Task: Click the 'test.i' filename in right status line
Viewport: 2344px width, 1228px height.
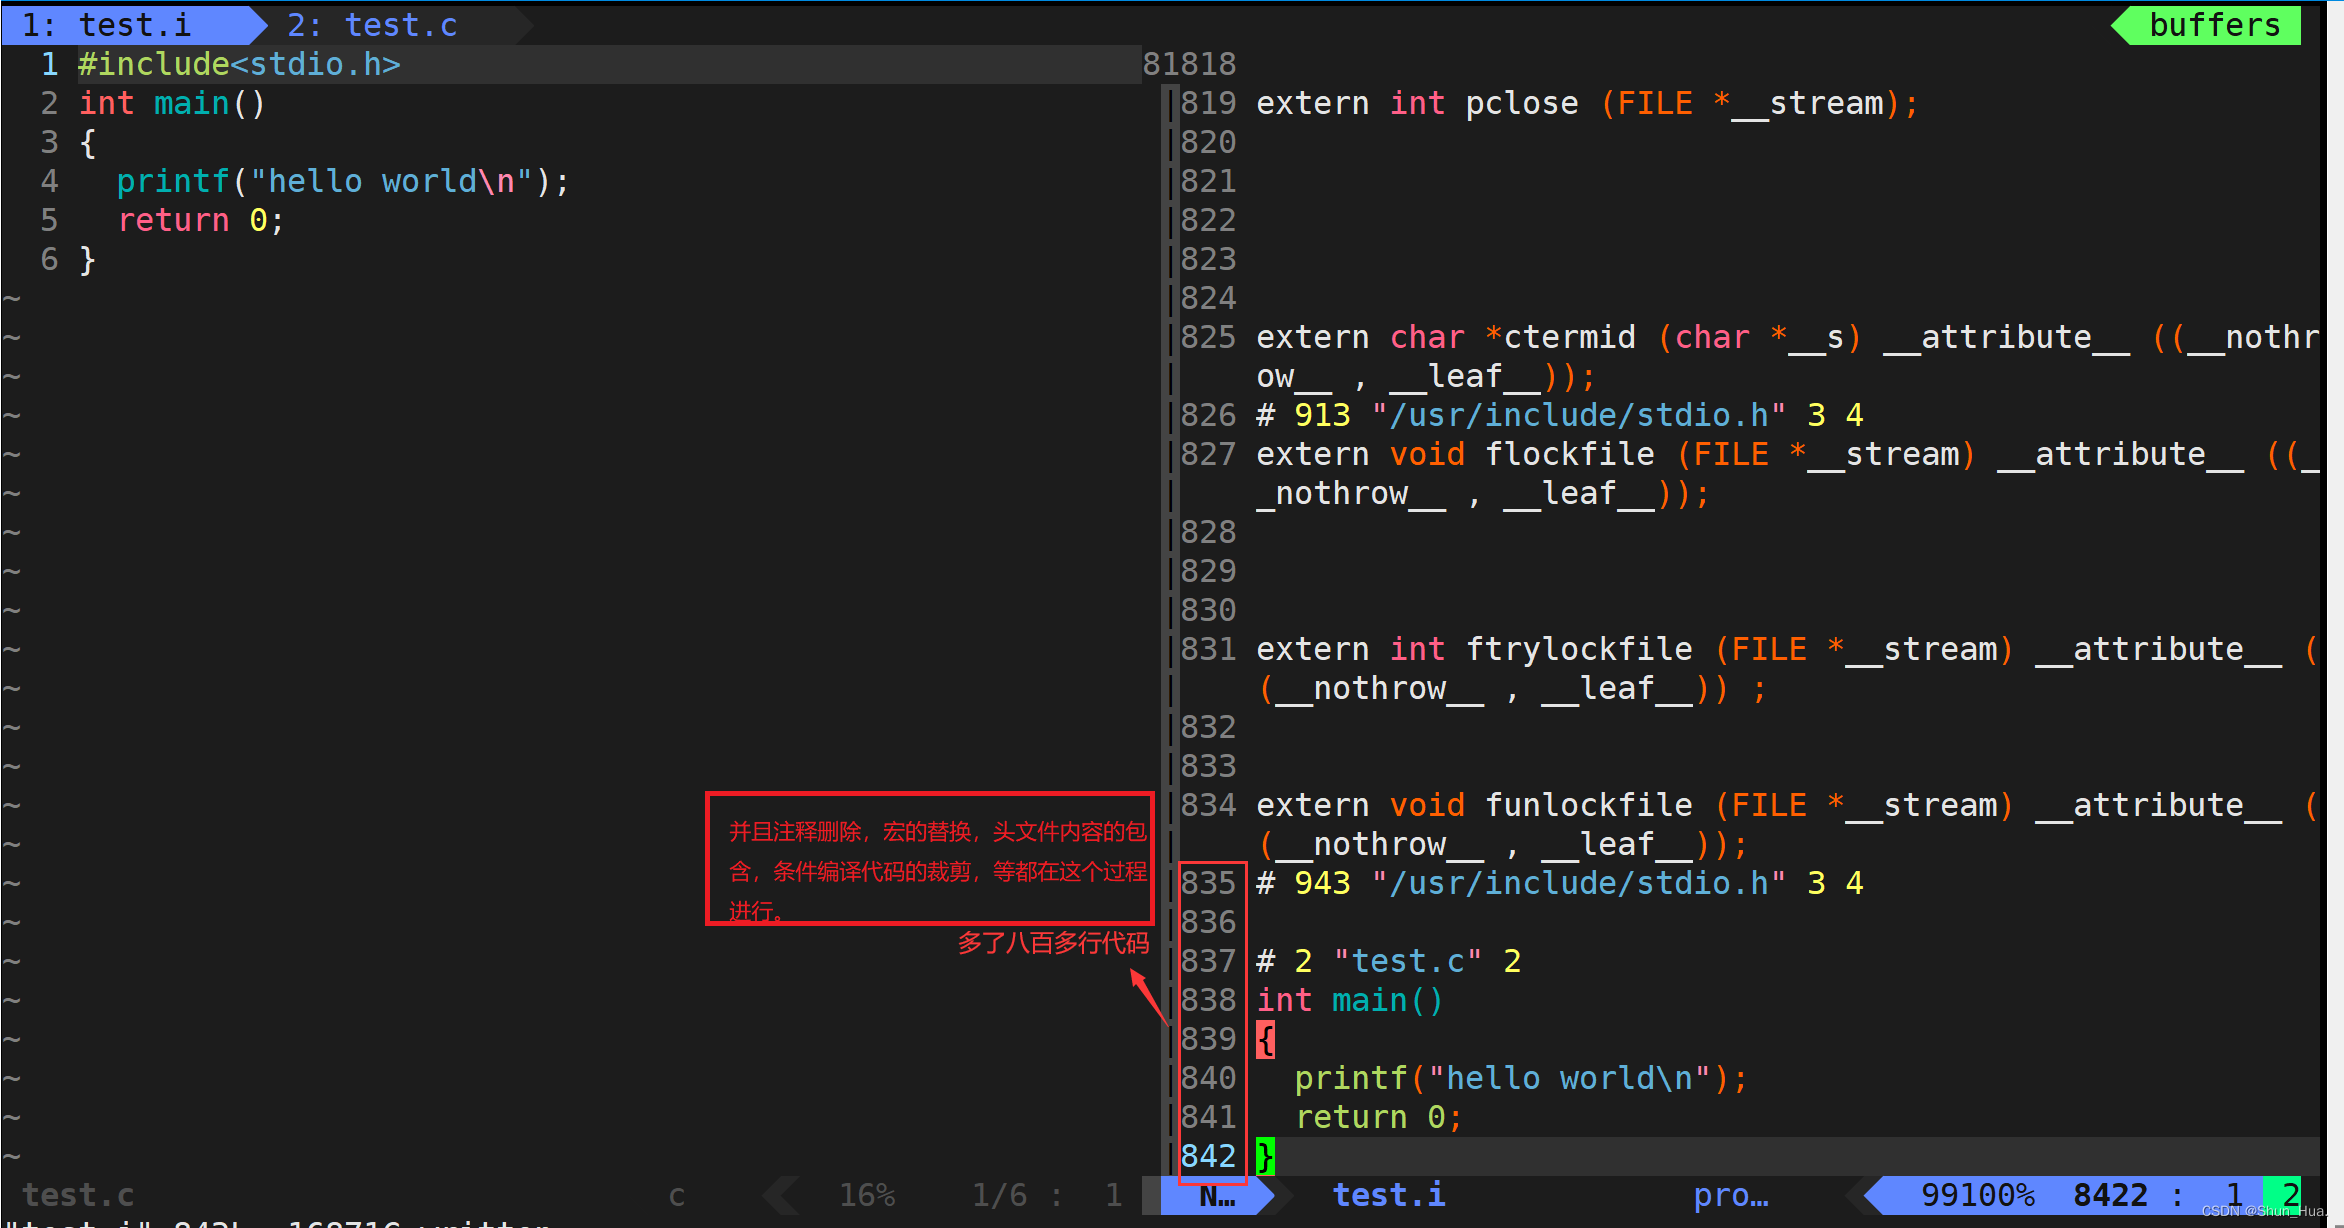Action: pyautogui.click(x=1389, y=1195)
